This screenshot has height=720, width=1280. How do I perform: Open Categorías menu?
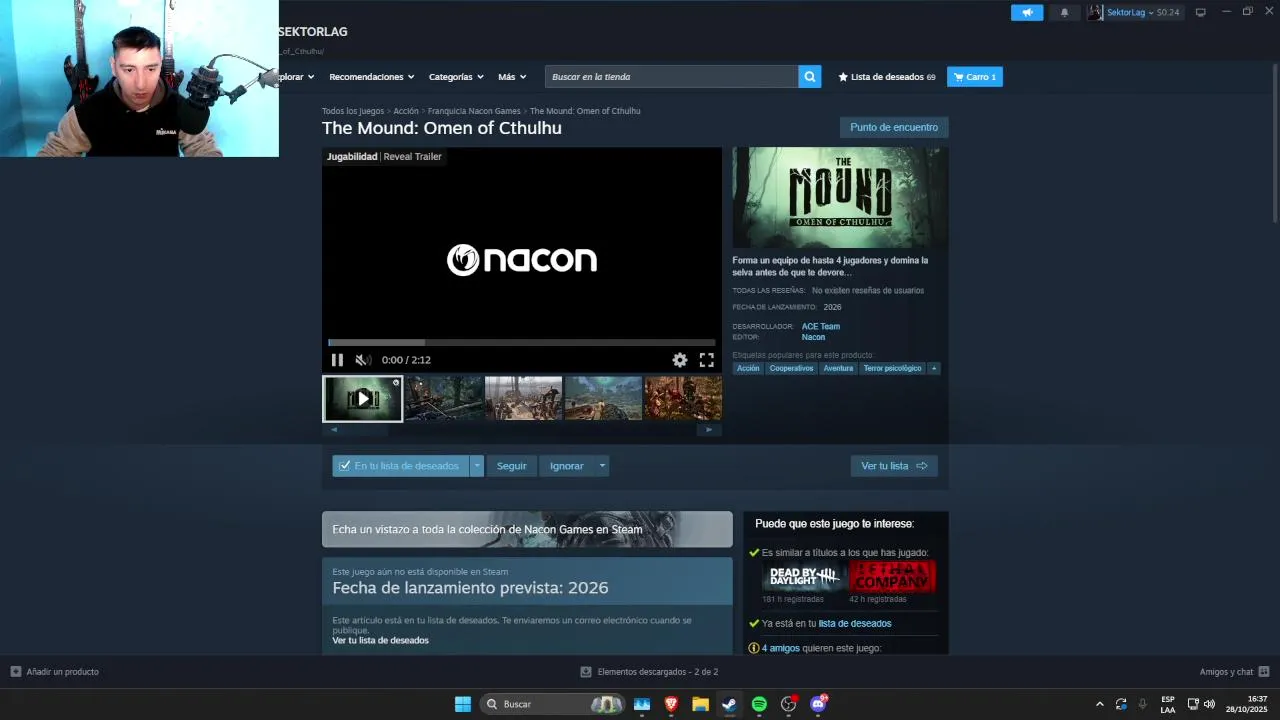456,77
